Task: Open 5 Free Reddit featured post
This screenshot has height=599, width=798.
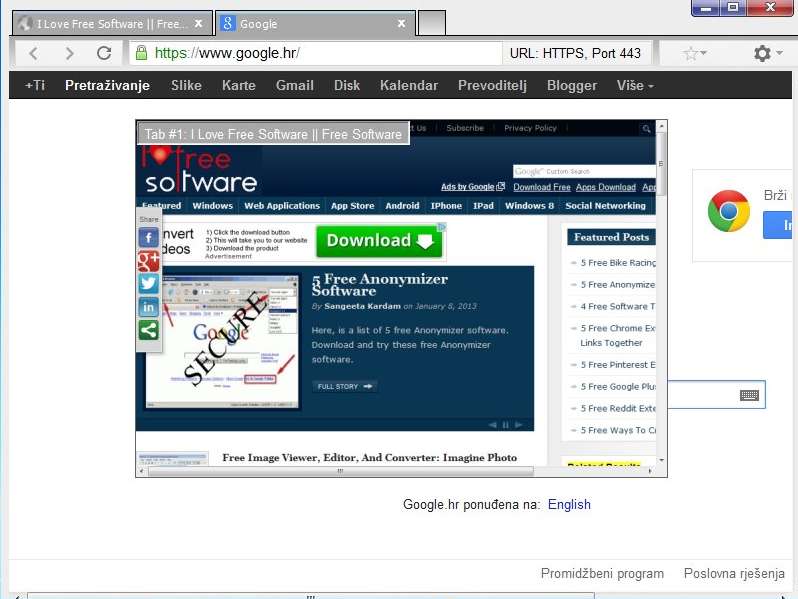Action: click(x=618, y=408)
